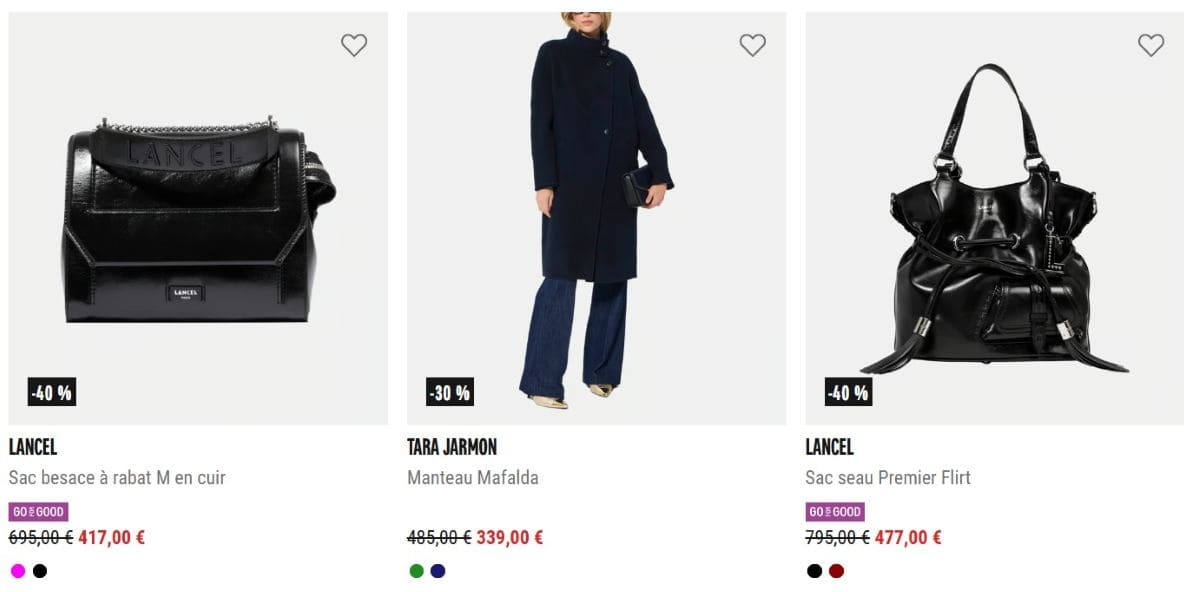The width and height of the screenshot is (1200, 592).
Task: Select the dark red variant of Premier Flirt
Action: point(836,571)
